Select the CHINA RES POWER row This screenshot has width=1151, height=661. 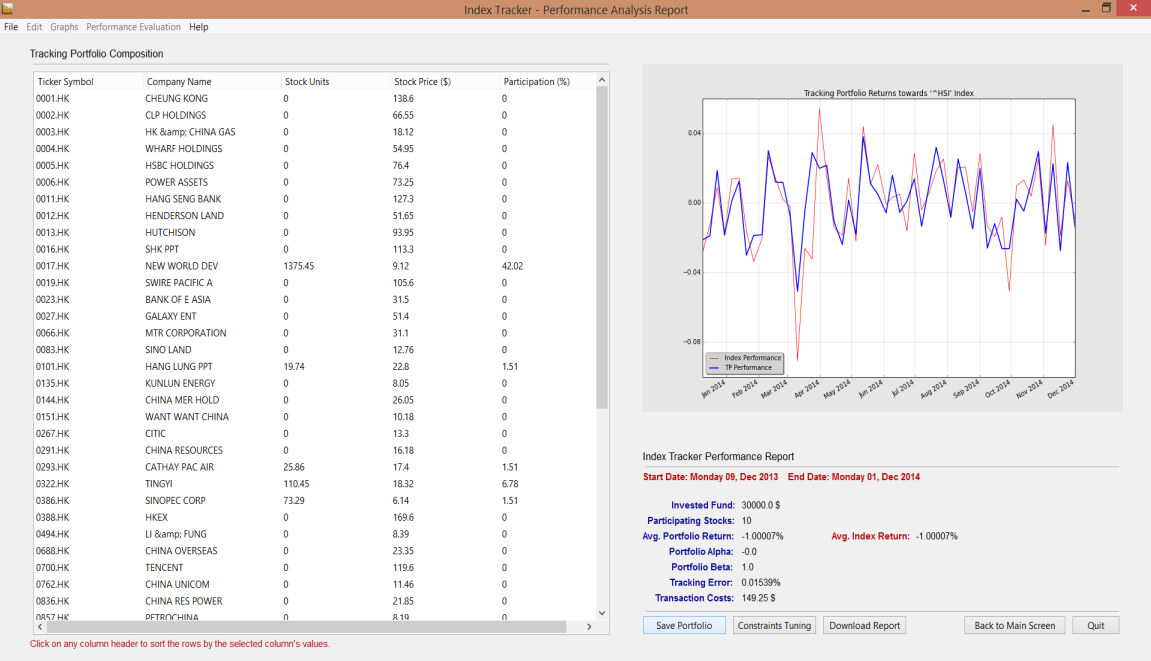click(314, 602)
